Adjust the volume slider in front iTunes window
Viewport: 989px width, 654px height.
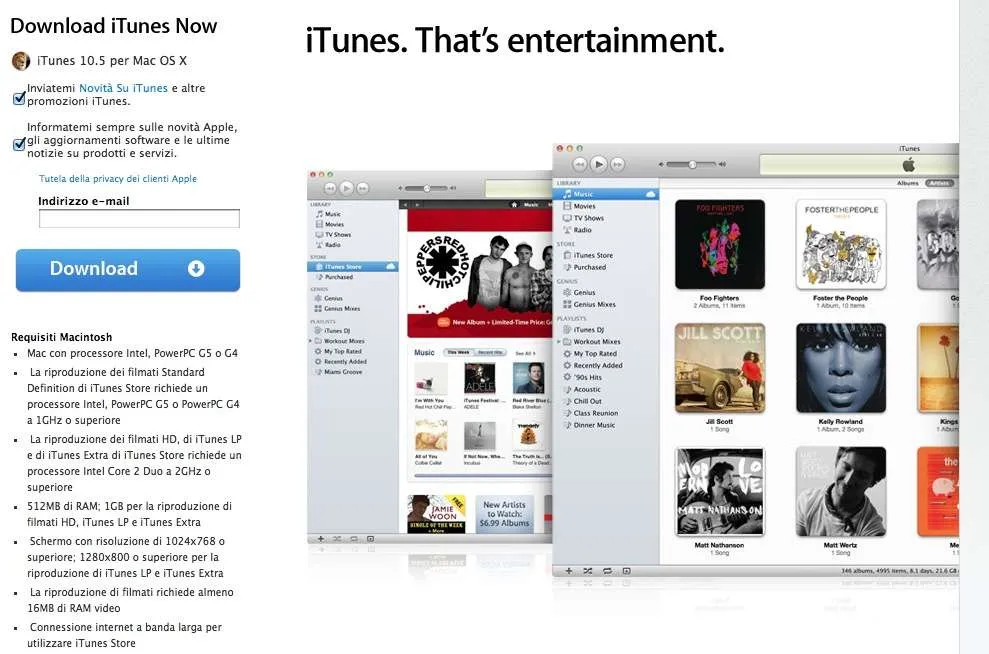692,165
